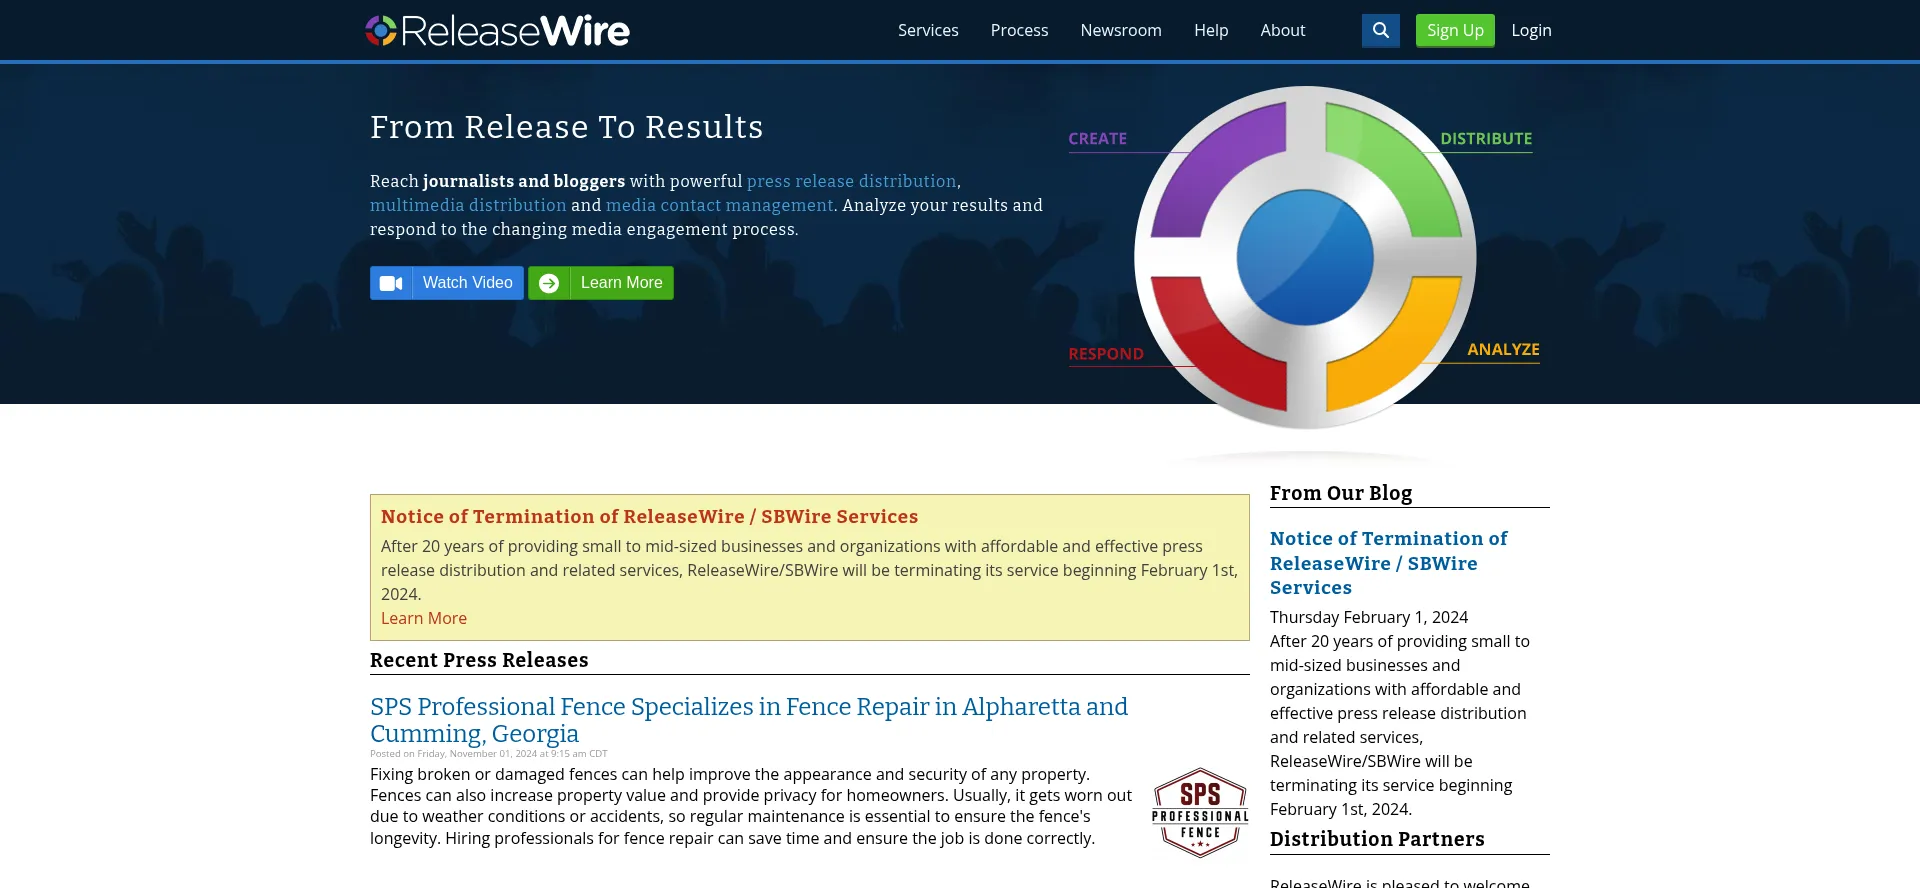The width and height of the screenshot is (1920, 888).
Task: Follow the multimedia distribution link
Action: click(x=468, y=205)
